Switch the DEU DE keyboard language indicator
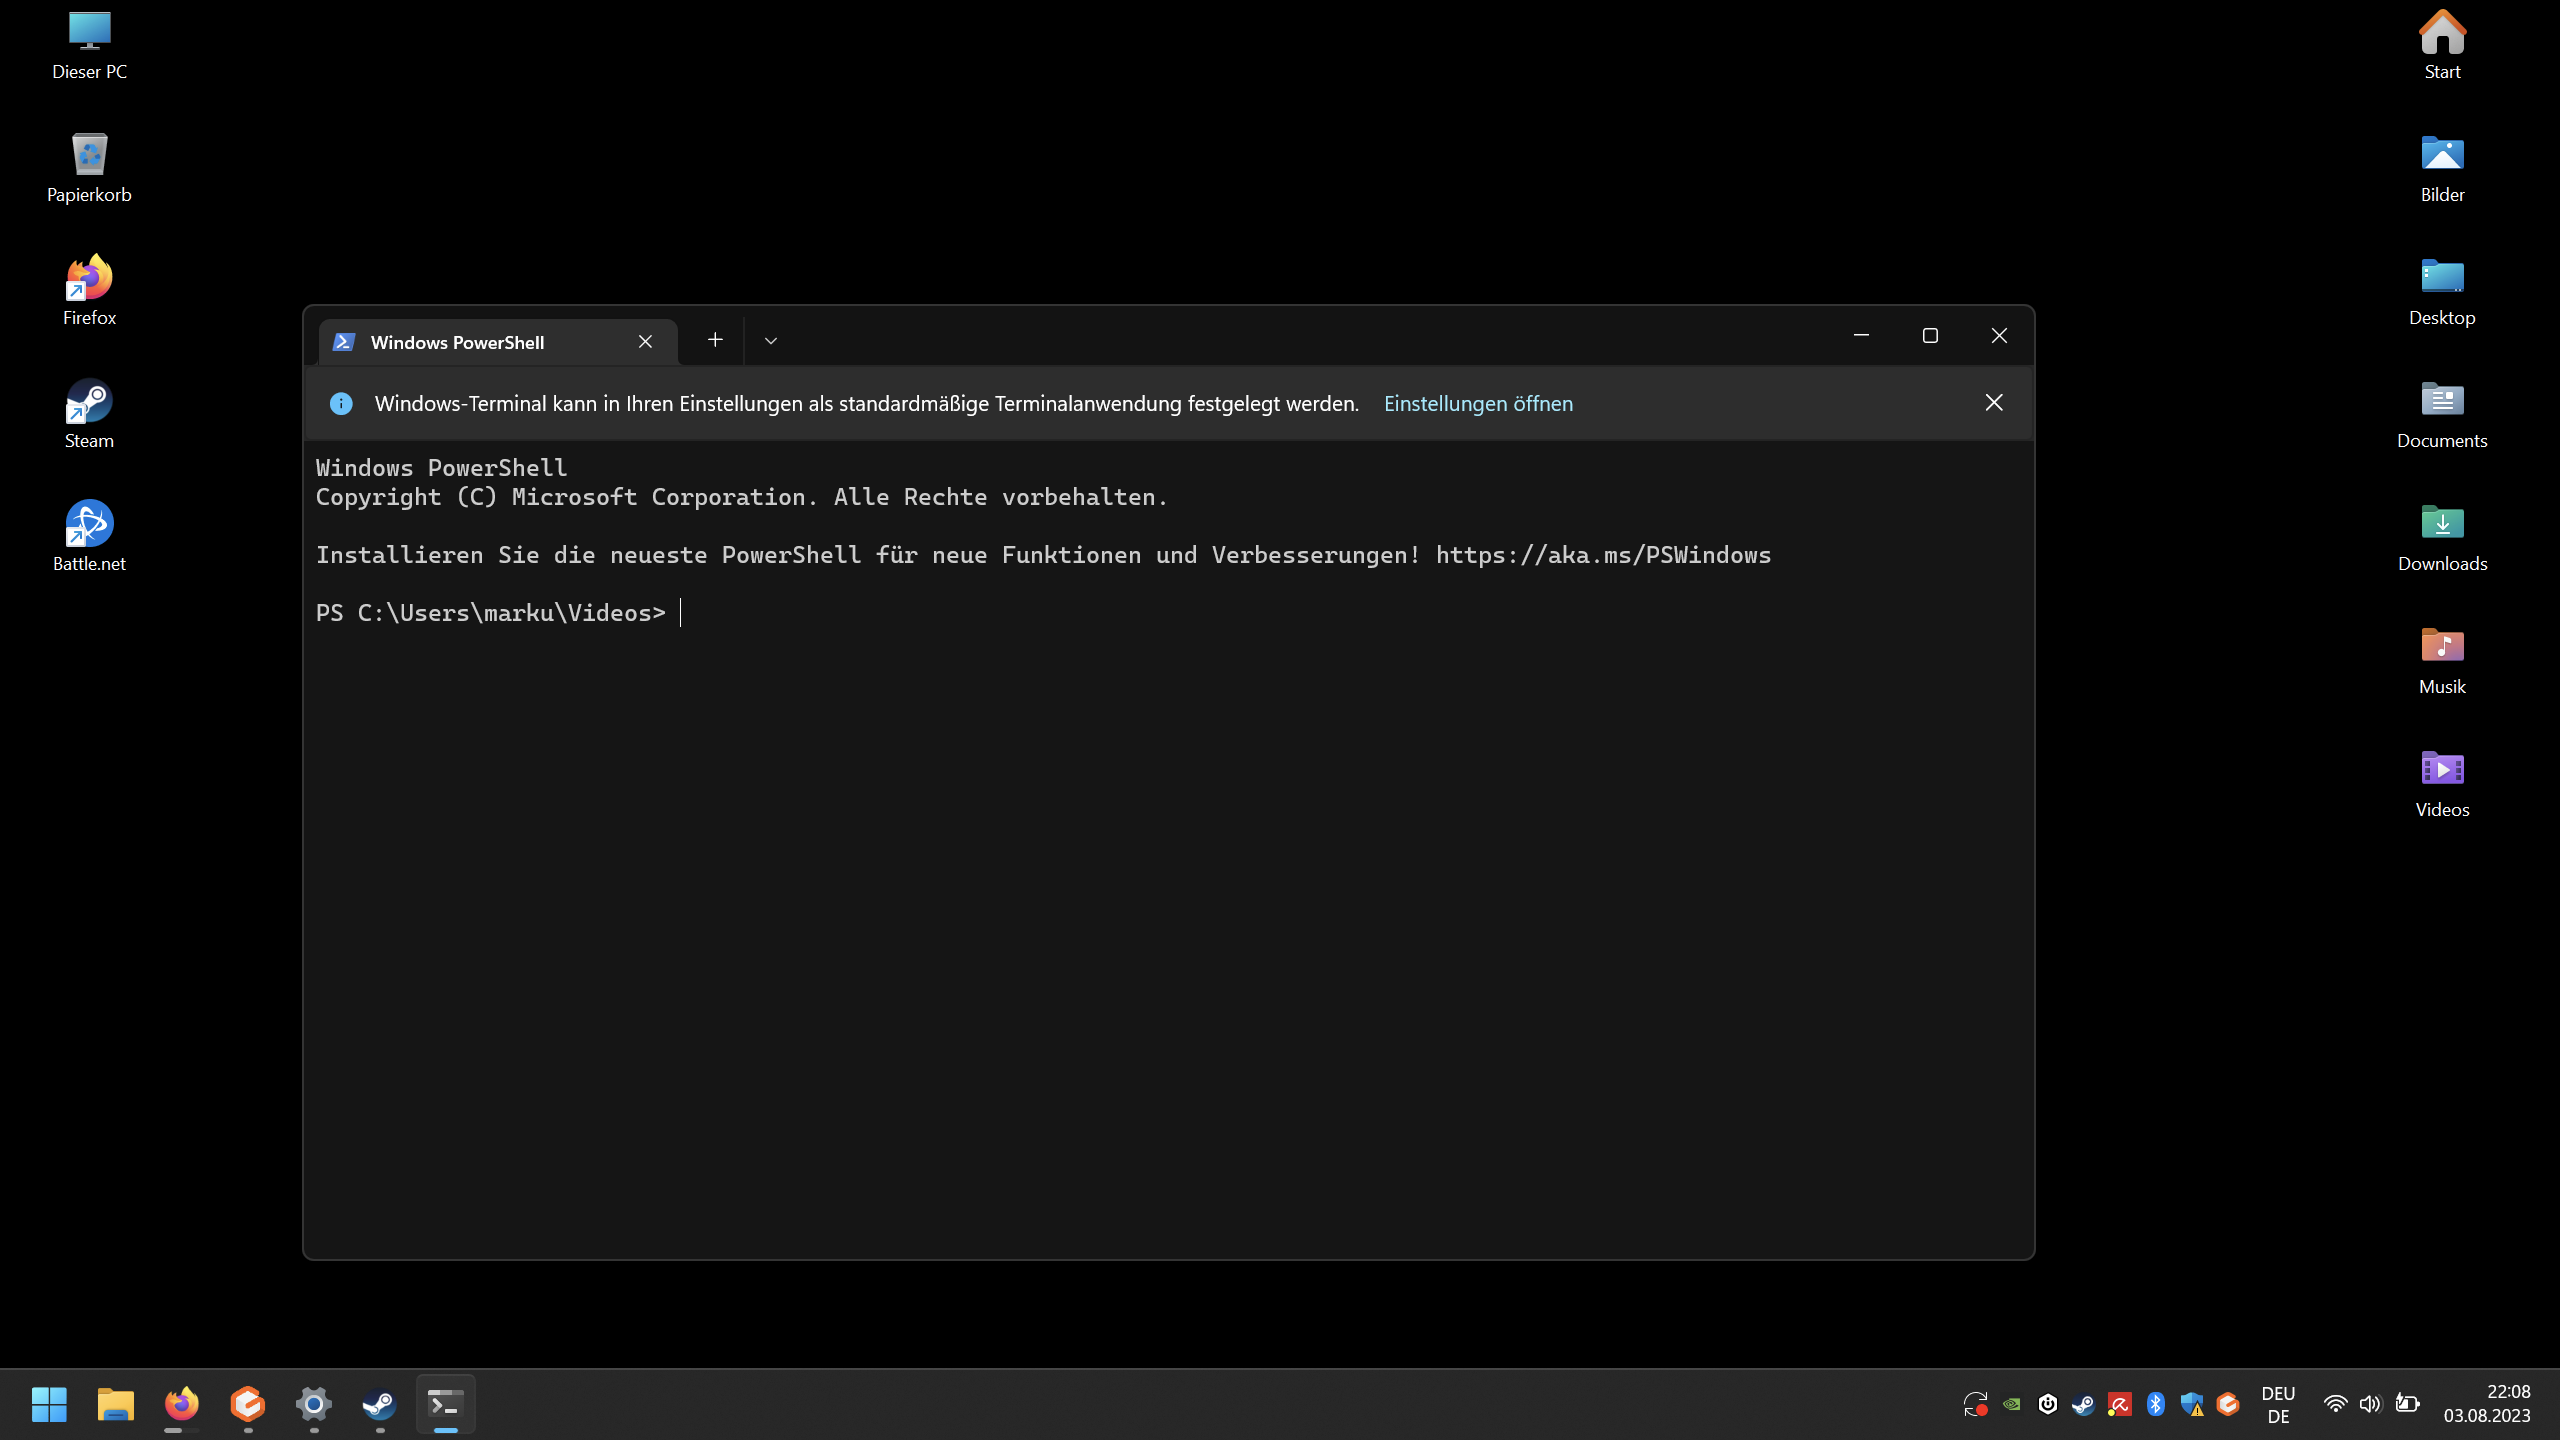Screen dimensions: 2560x1440 tap(2277, 1404)
